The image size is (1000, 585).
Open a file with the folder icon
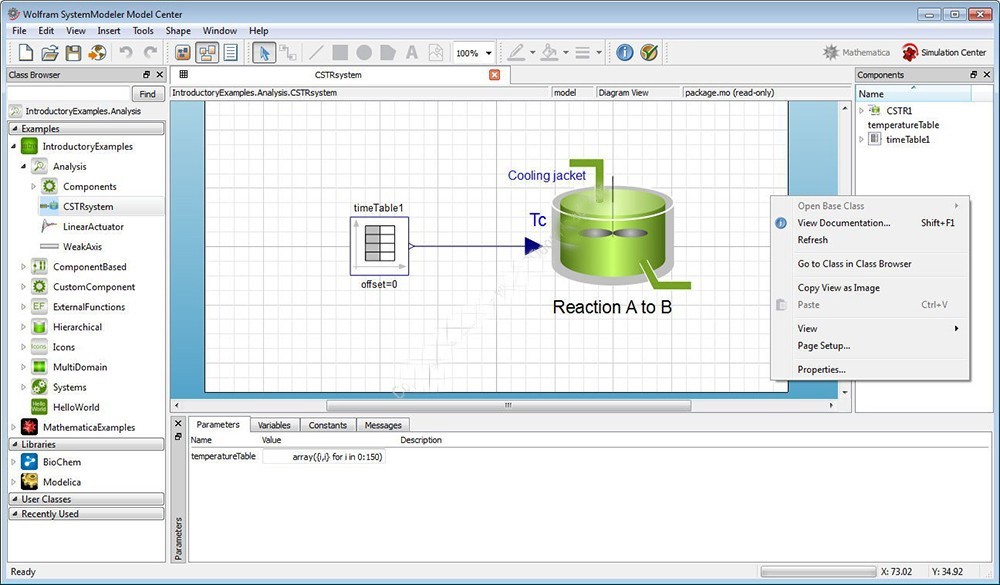pyautogui.click(x=50, y=52)
